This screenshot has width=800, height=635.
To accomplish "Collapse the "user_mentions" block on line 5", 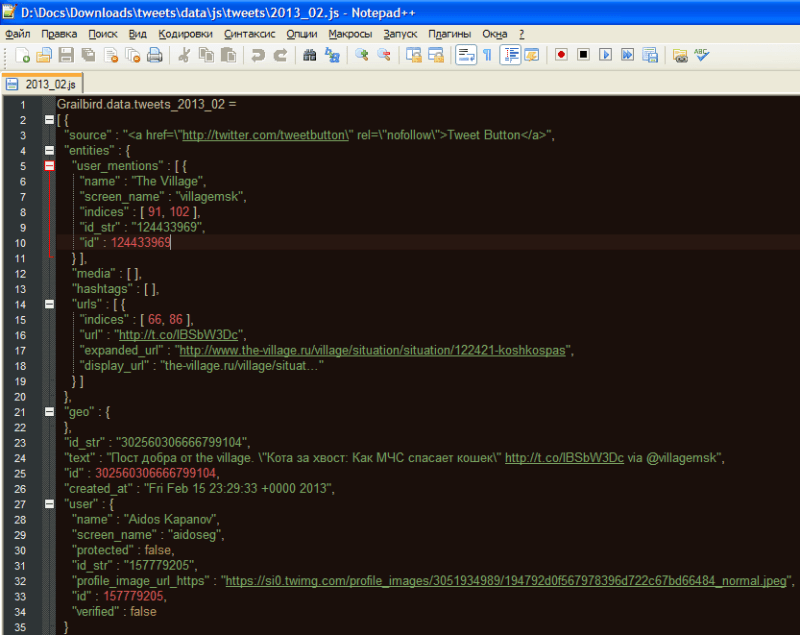I will coord(49,166).
